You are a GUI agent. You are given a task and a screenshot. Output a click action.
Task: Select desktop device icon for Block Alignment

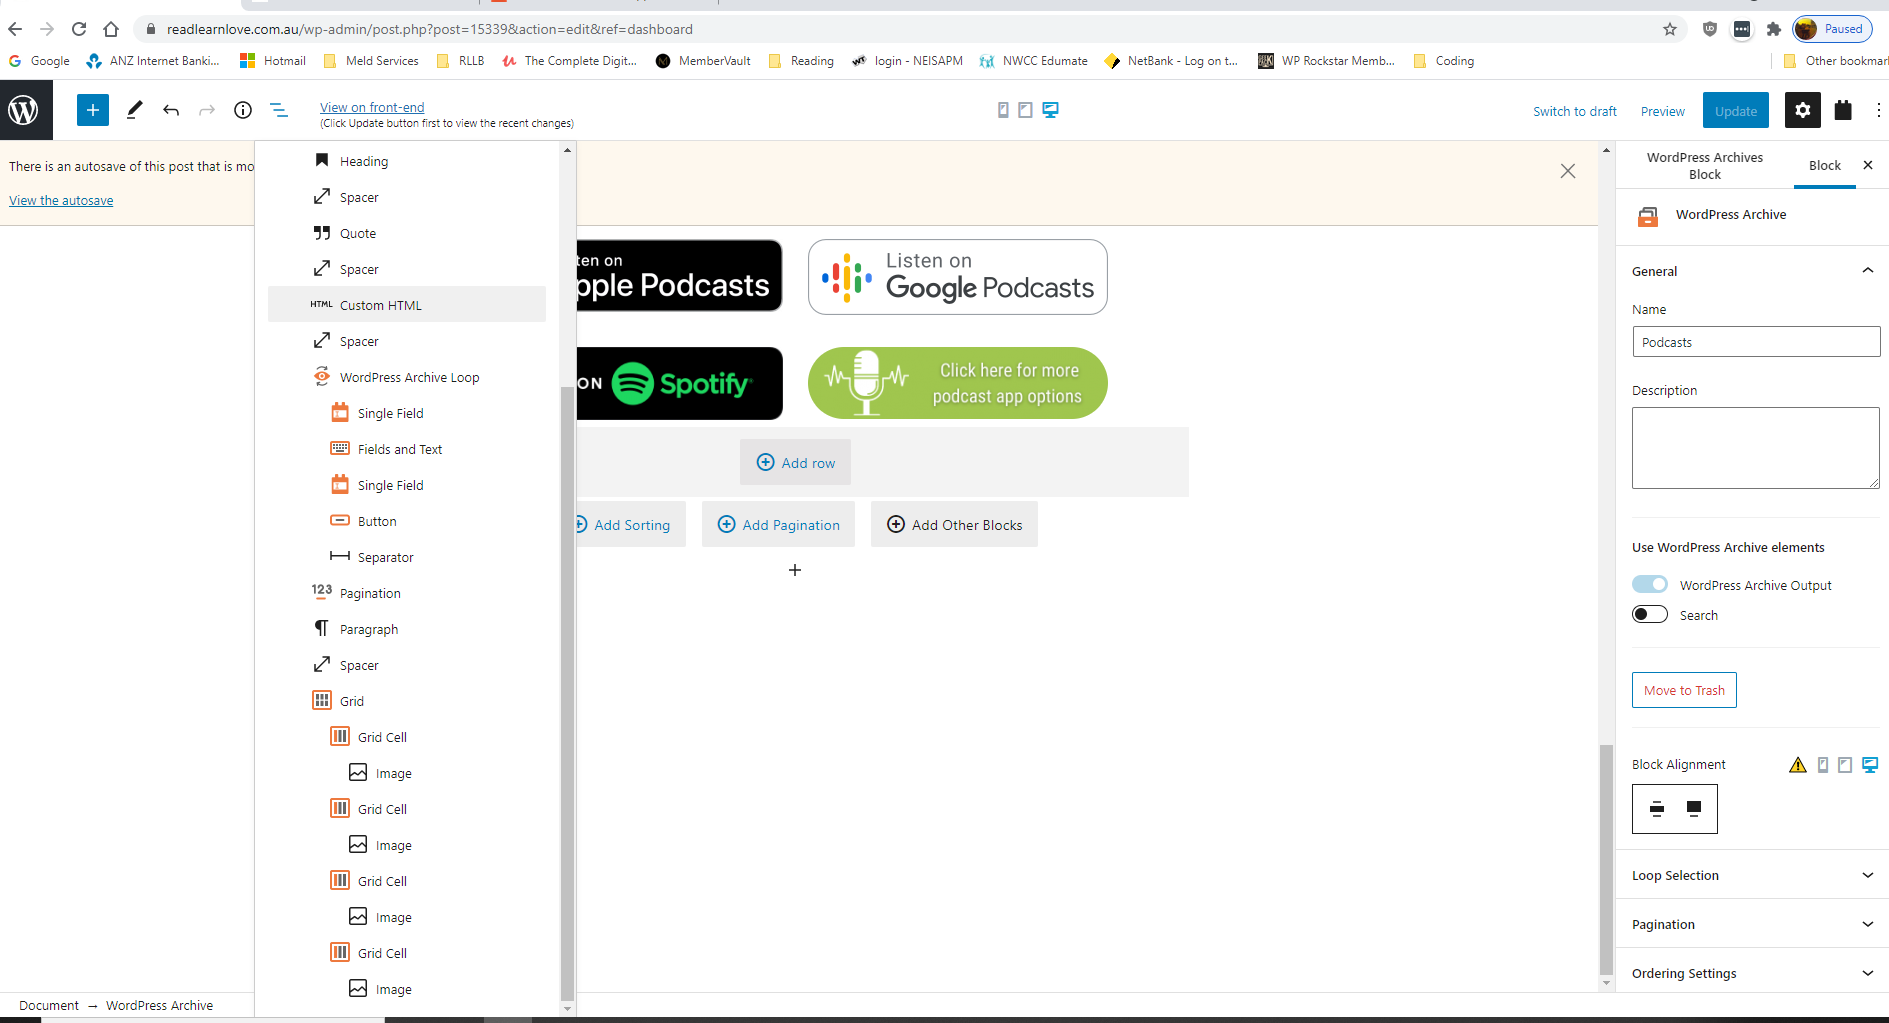coord(1870,765)
